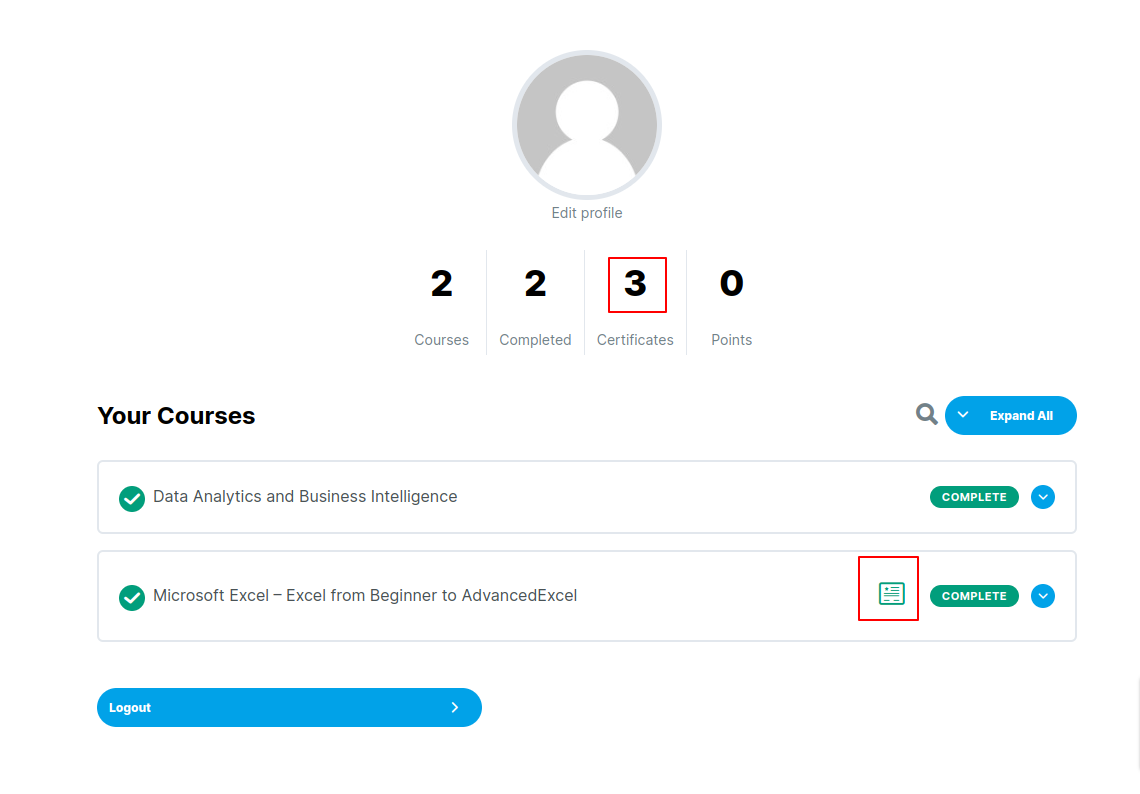Screen dimensions: 1140x794
Task: Open the Data Analytics and Business Intelligence title
Action: [305, 497]
